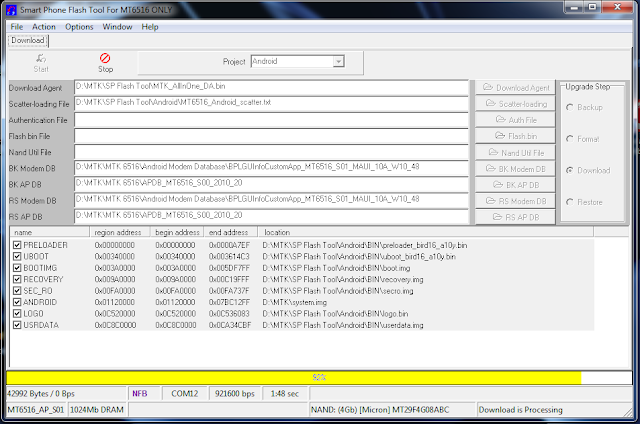Uncheck the PRELOADER checkbox
The image size is (640, 424).
(x=17, y=245)
